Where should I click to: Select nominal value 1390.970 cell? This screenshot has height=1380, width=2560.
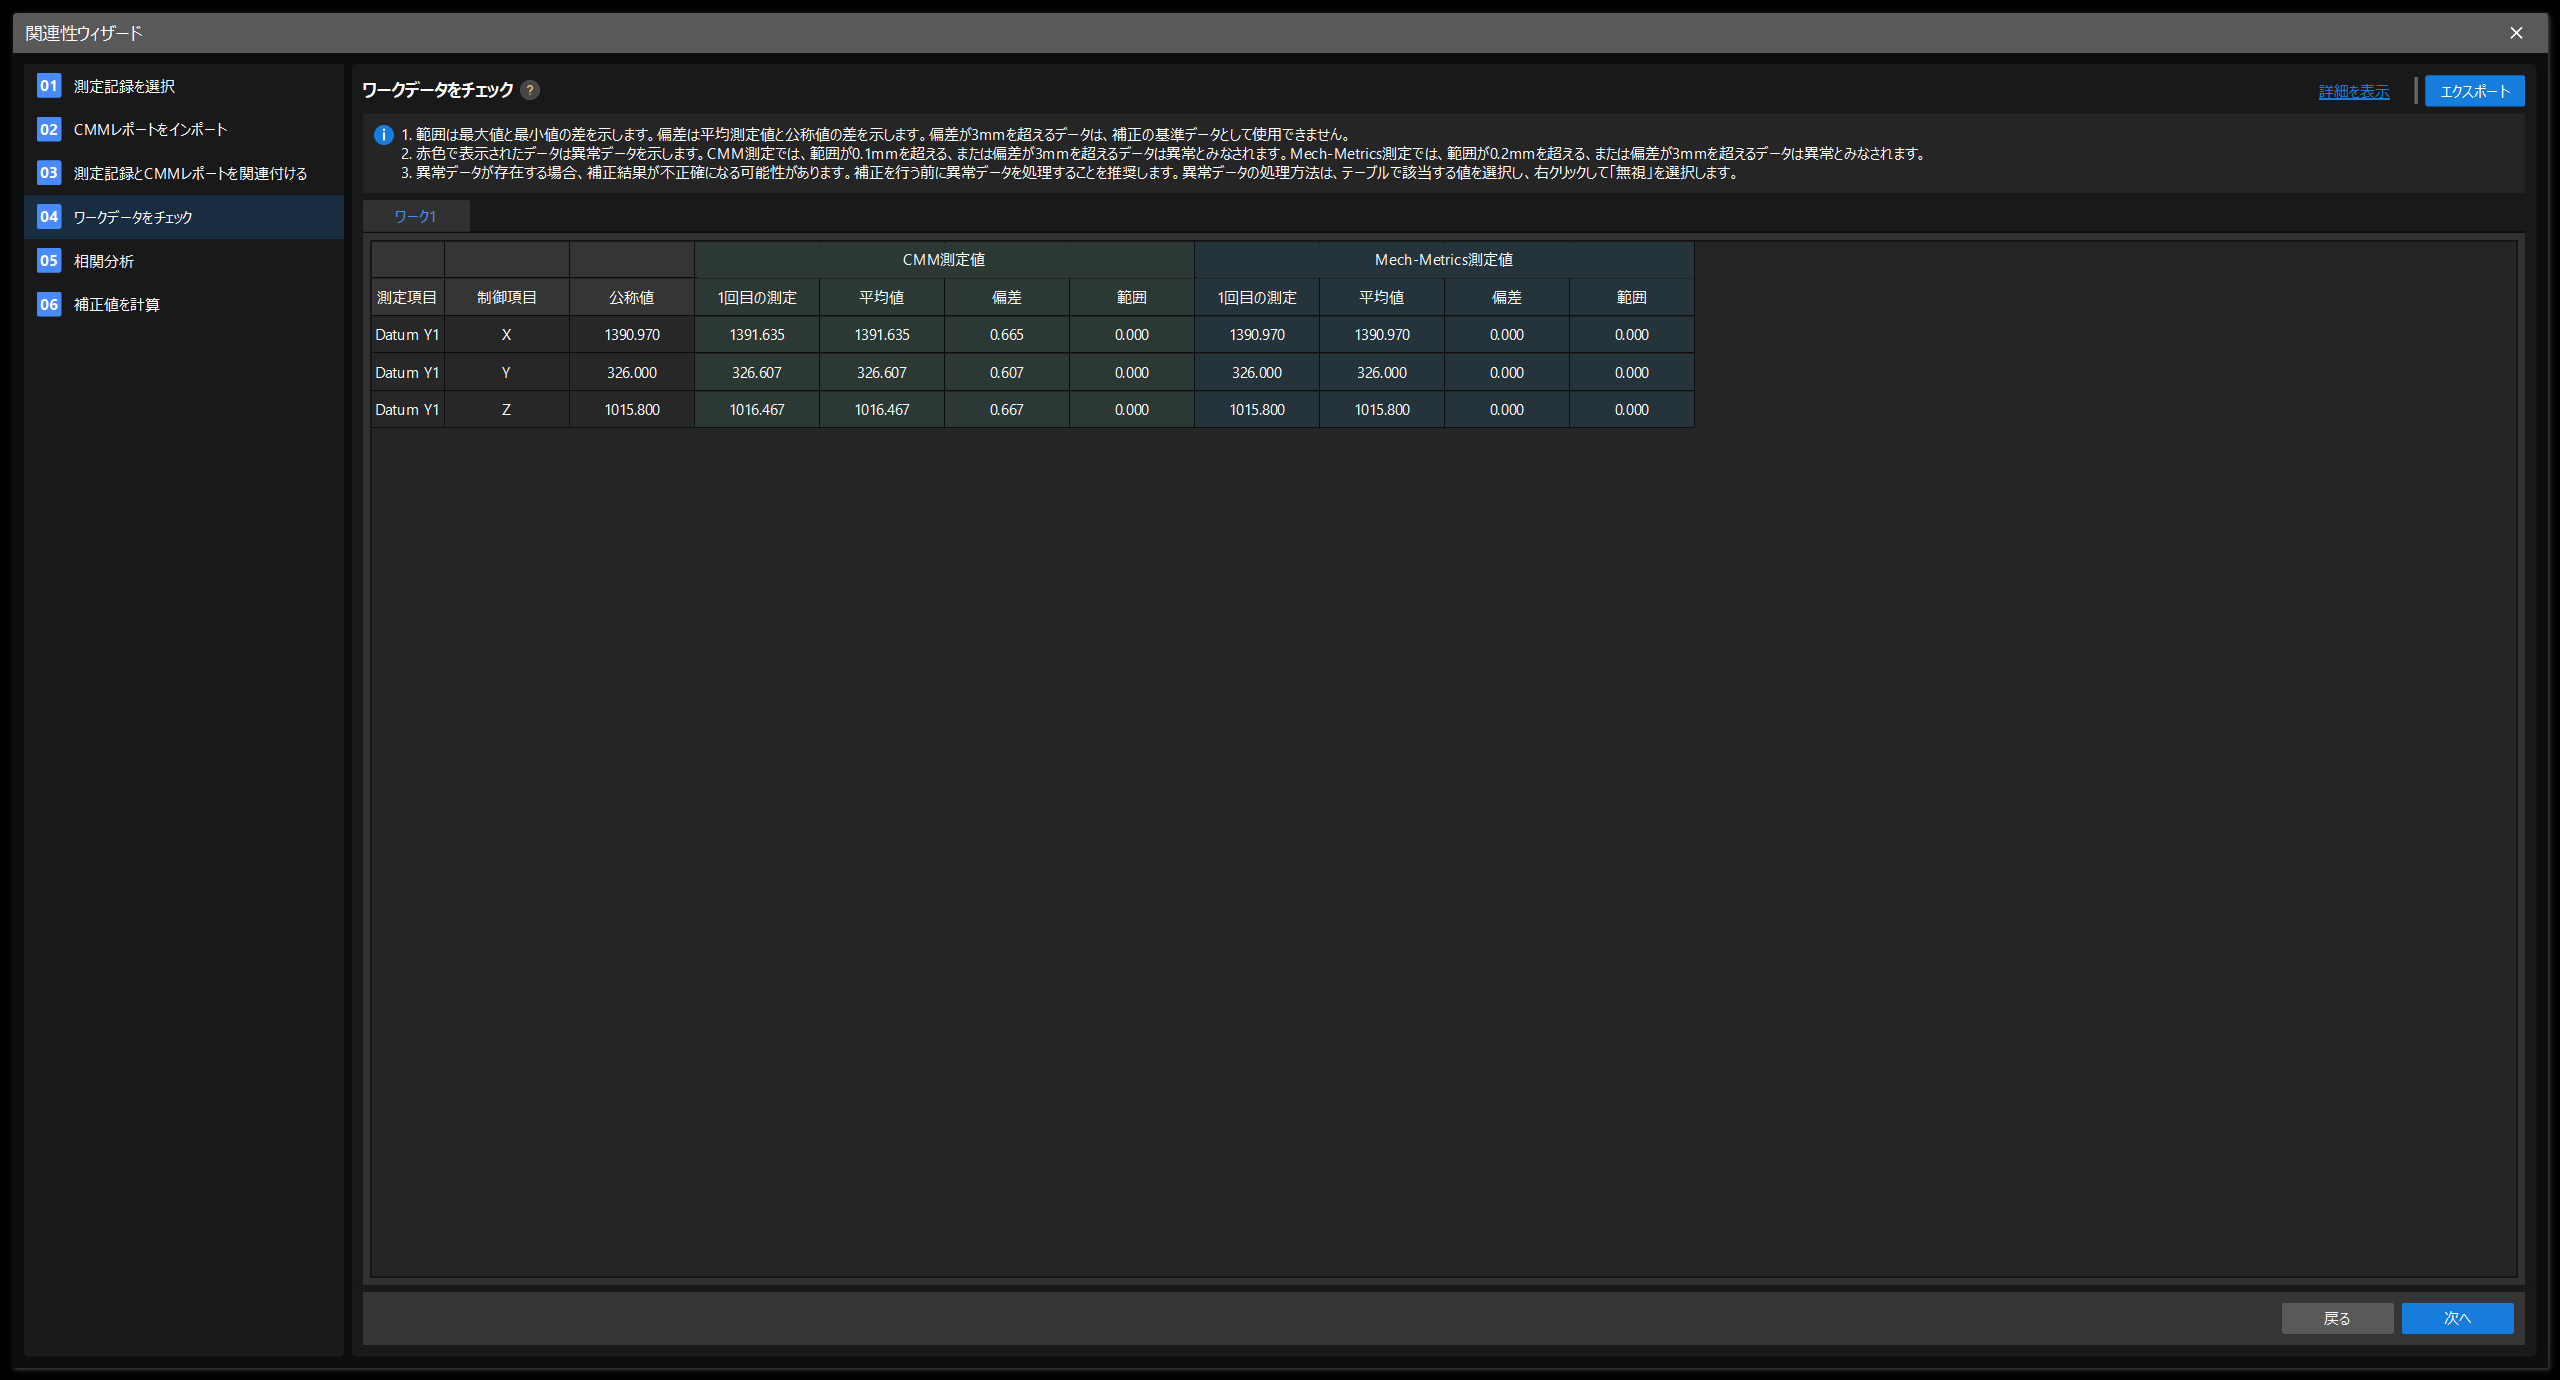pyautogui.click(x=632, y=335)
